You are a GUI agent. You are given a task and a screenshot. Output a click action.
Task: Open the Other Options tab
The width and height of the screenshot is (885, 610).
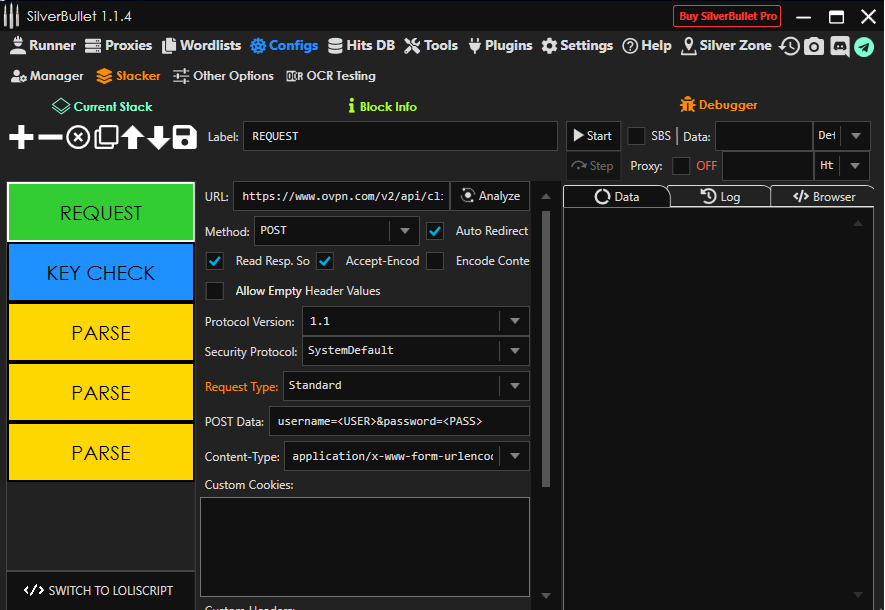pos(223,76)
